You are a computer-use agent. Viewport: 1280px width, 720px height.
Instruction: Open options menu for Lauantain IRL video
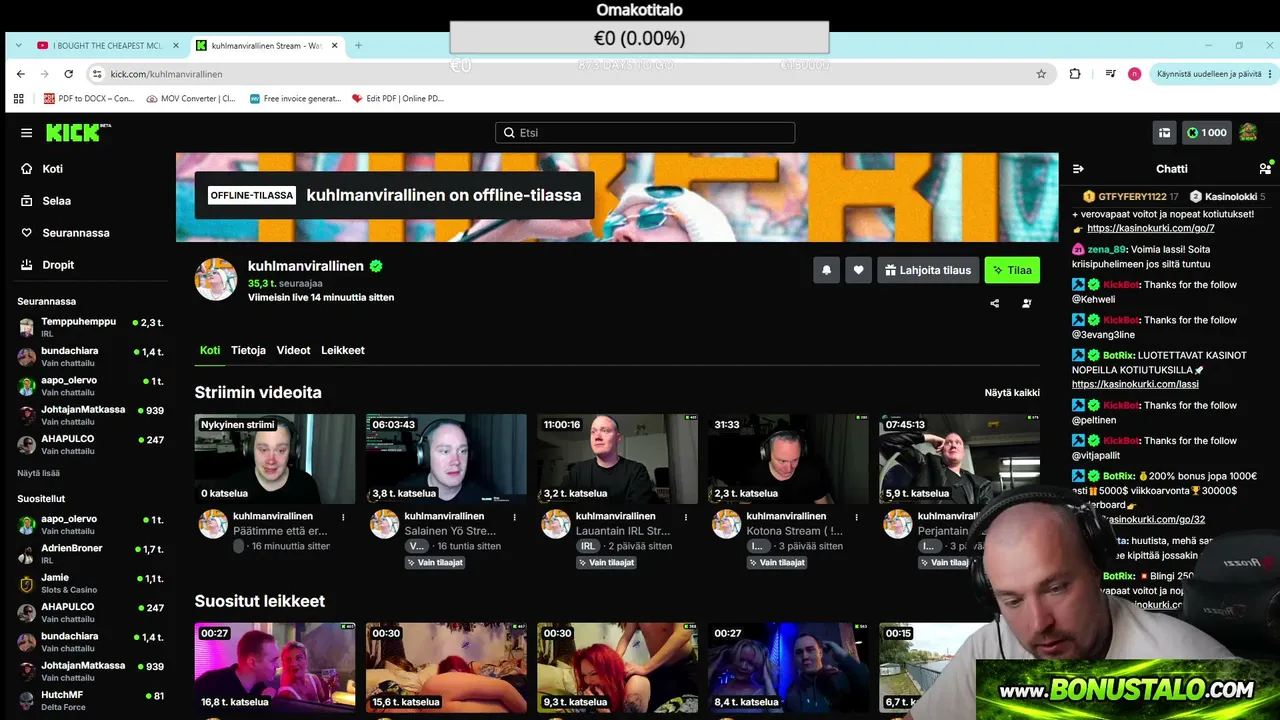coord(685,517)
